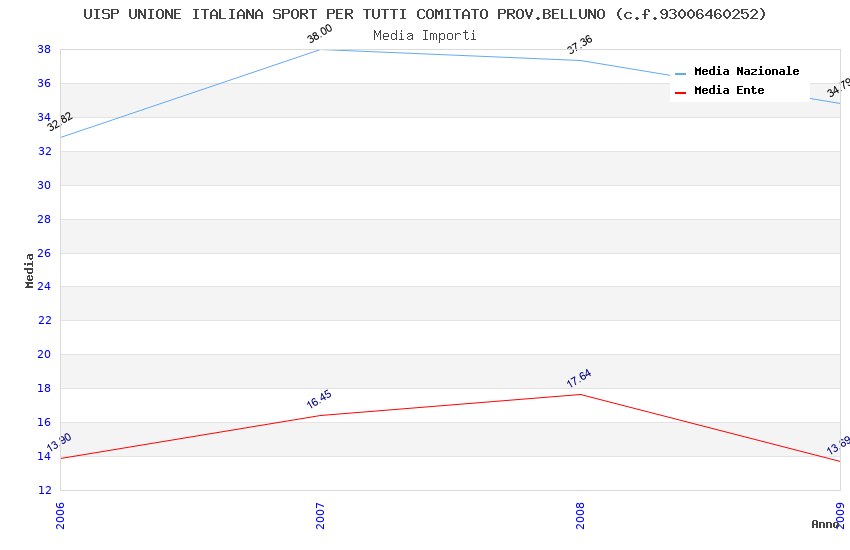
Task: Click the 'Media' y-axis title
Action: [x=29, y=270]
